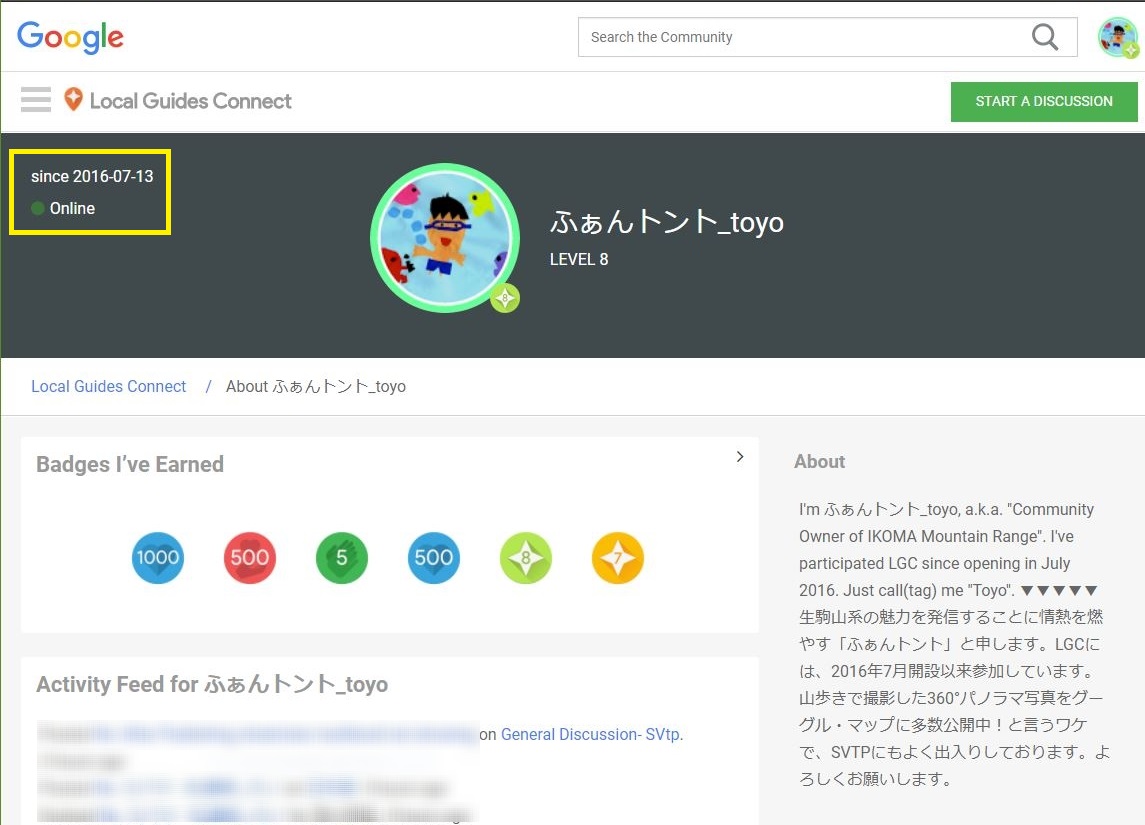This screenshot has width=1145, height=825.
Task: Select the yellow level 7 star badge
Action: tap(618, 558)
